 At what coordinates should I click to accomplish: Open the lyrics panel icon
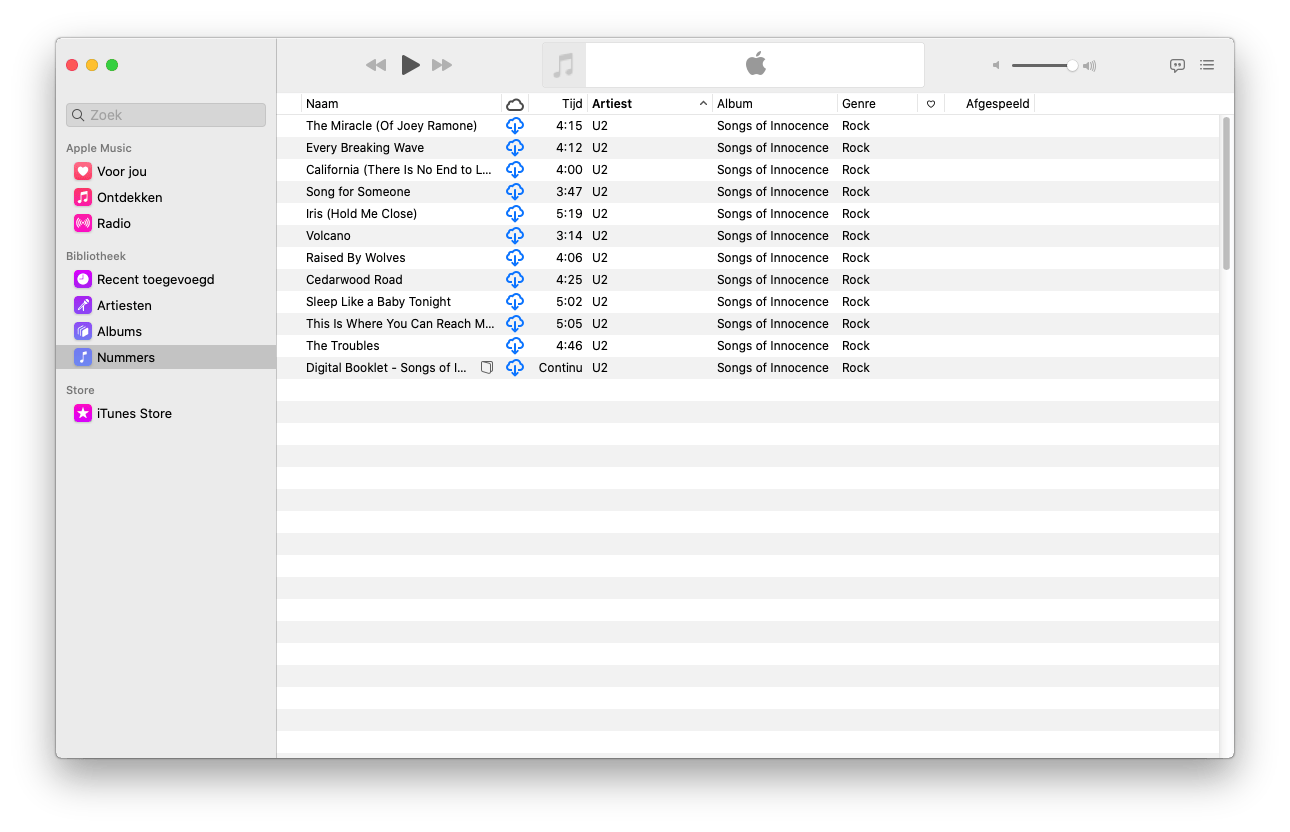click(x=1177, y=65)
